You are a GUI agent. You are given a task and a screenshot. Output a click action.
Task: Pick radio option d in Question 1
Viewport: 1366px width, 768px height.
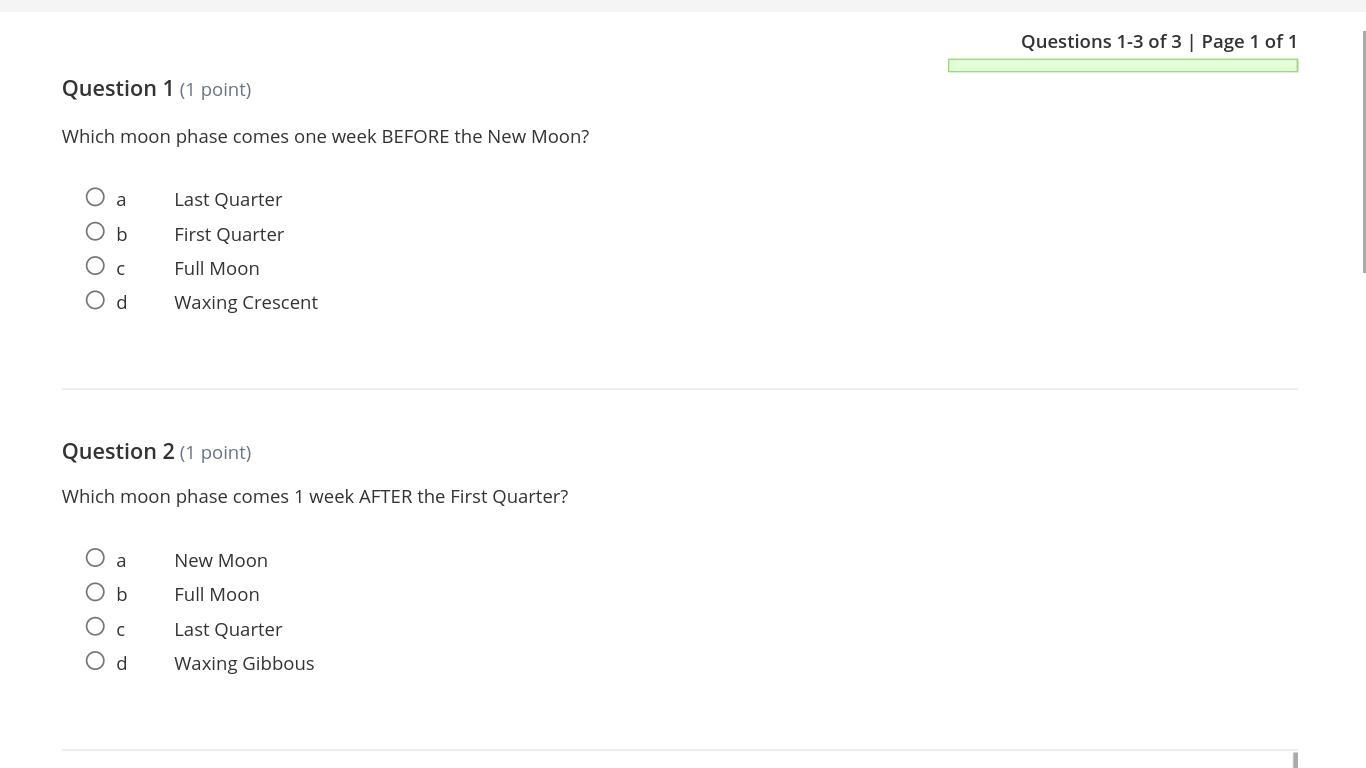pyautogui.click(x=95, y=300)
